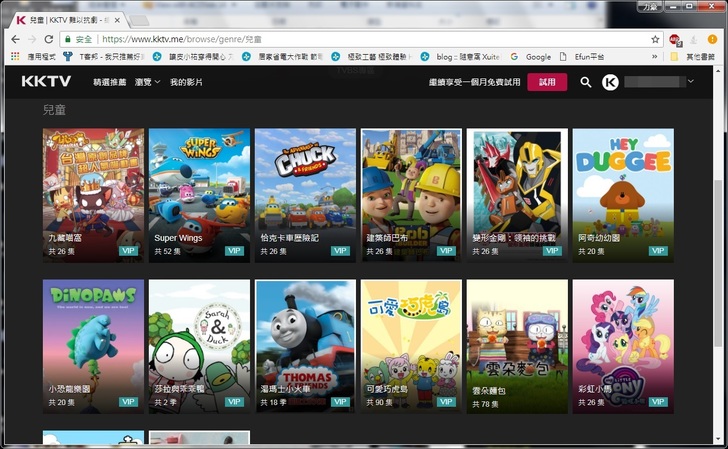Viewport: 728px width, 449px height.
Task: Click VIP badge on 恰克卡車歷險記
Action: pos(340,251)
